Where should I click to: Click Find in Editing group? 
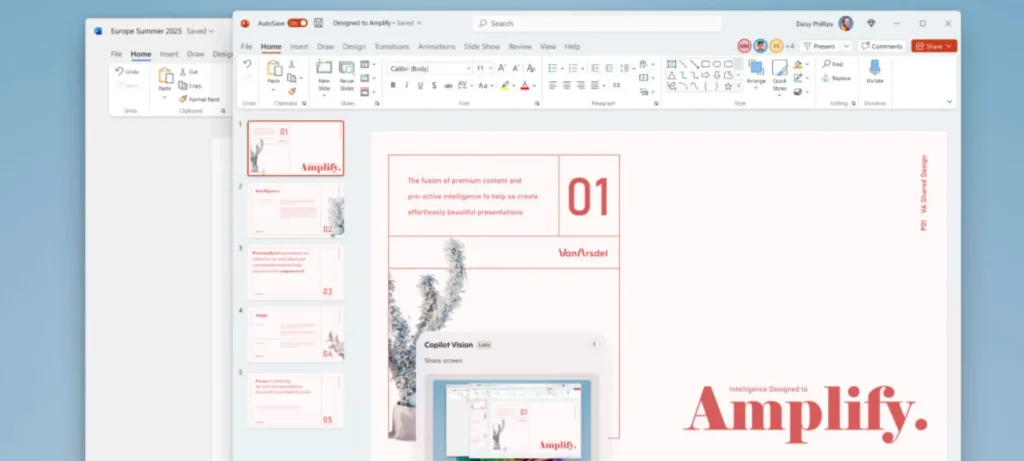(x=832, y=64)
